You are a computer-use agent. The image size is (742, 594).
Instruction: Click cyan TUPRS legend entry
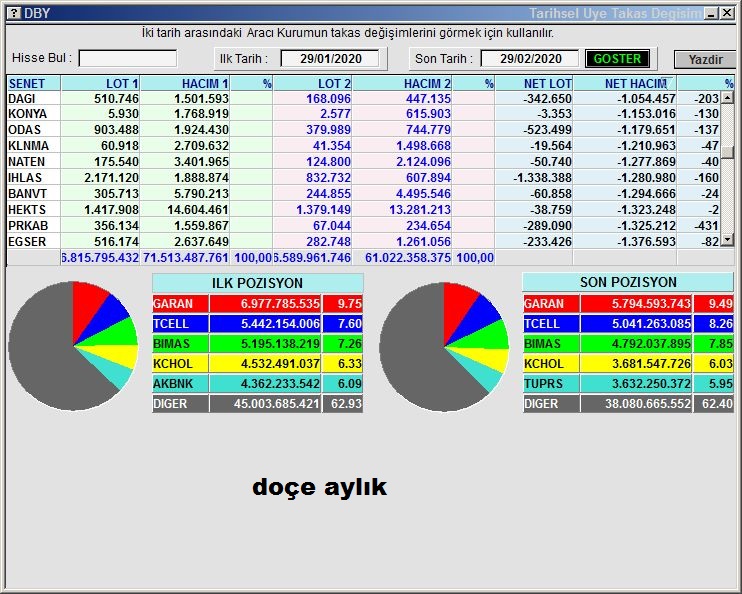551,384
